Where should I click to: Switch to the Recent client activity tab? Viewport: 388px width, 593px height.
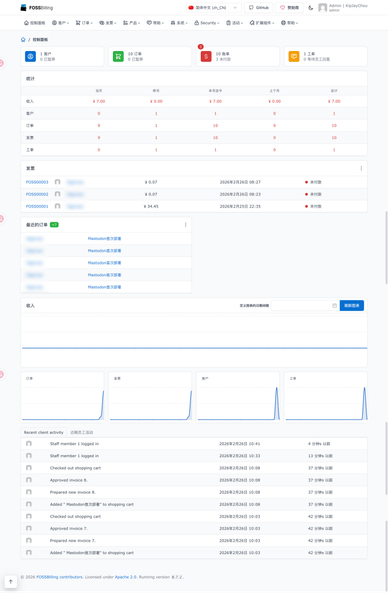43,432
